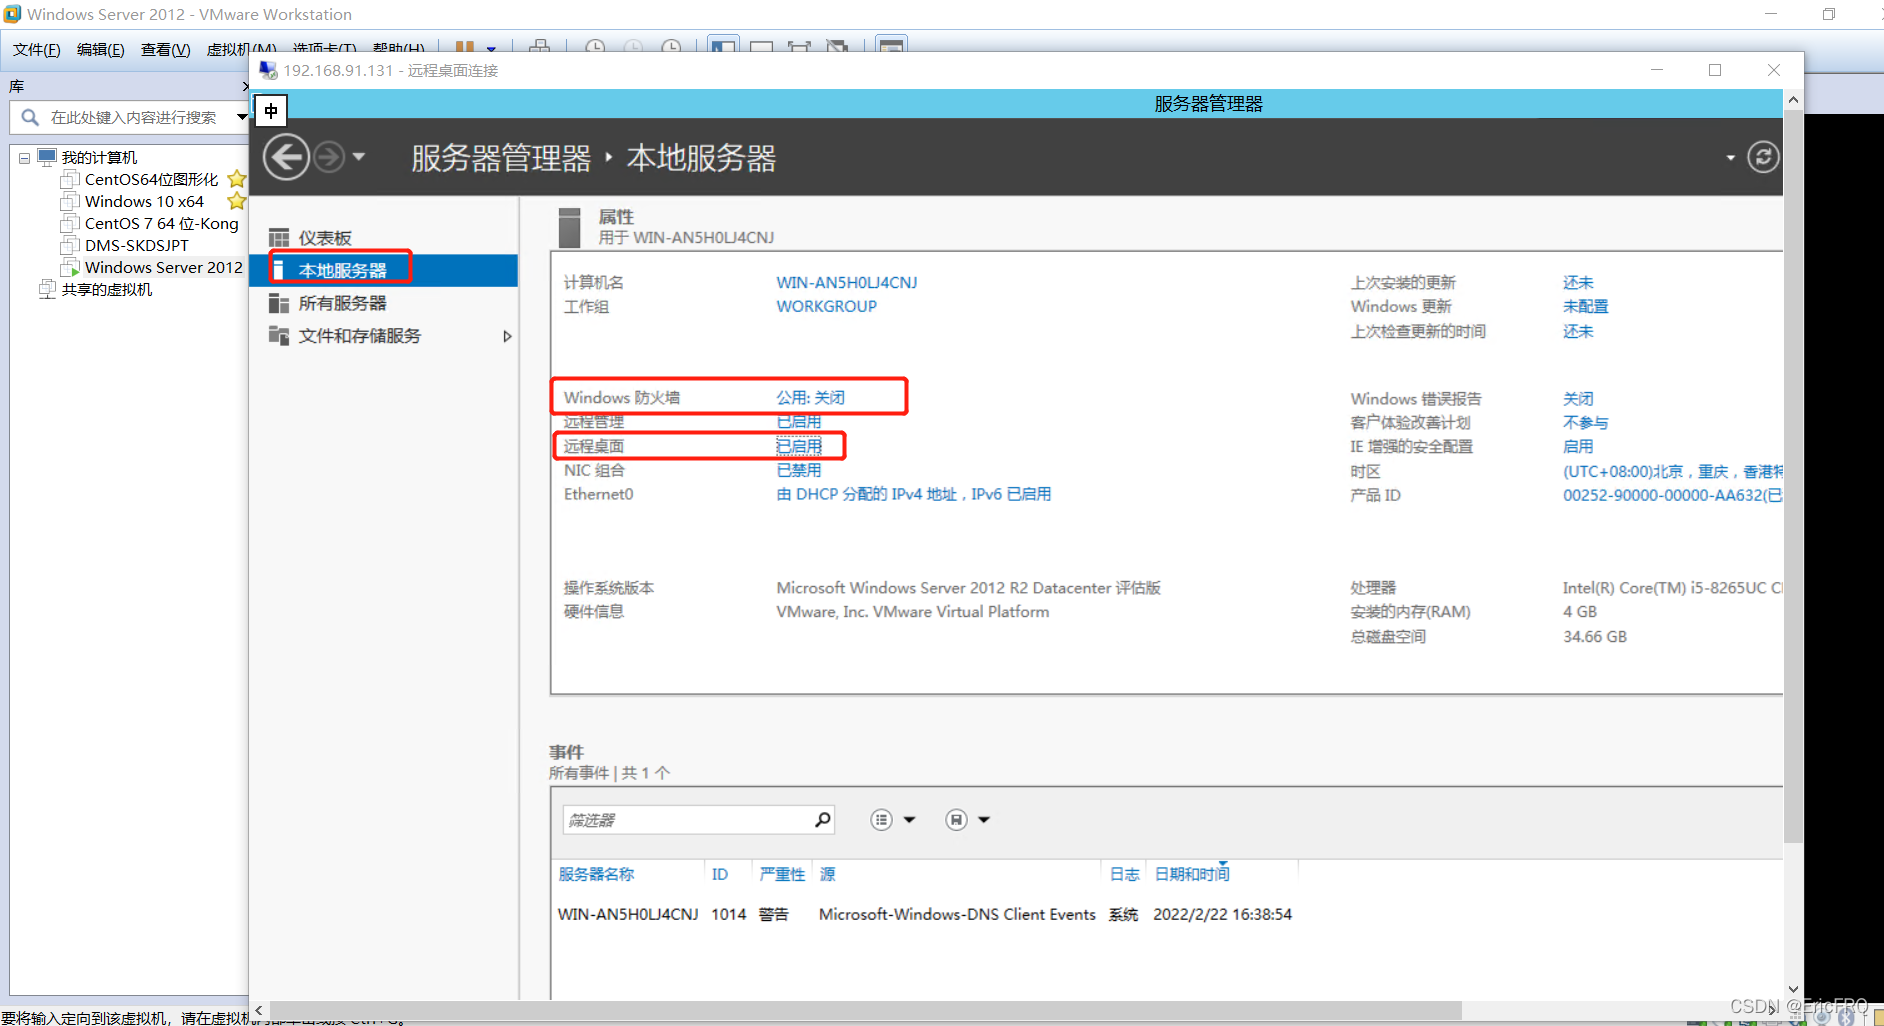Click the favorite star beside Windows 10 x64

pyautogui.click(x=236, y=201)
